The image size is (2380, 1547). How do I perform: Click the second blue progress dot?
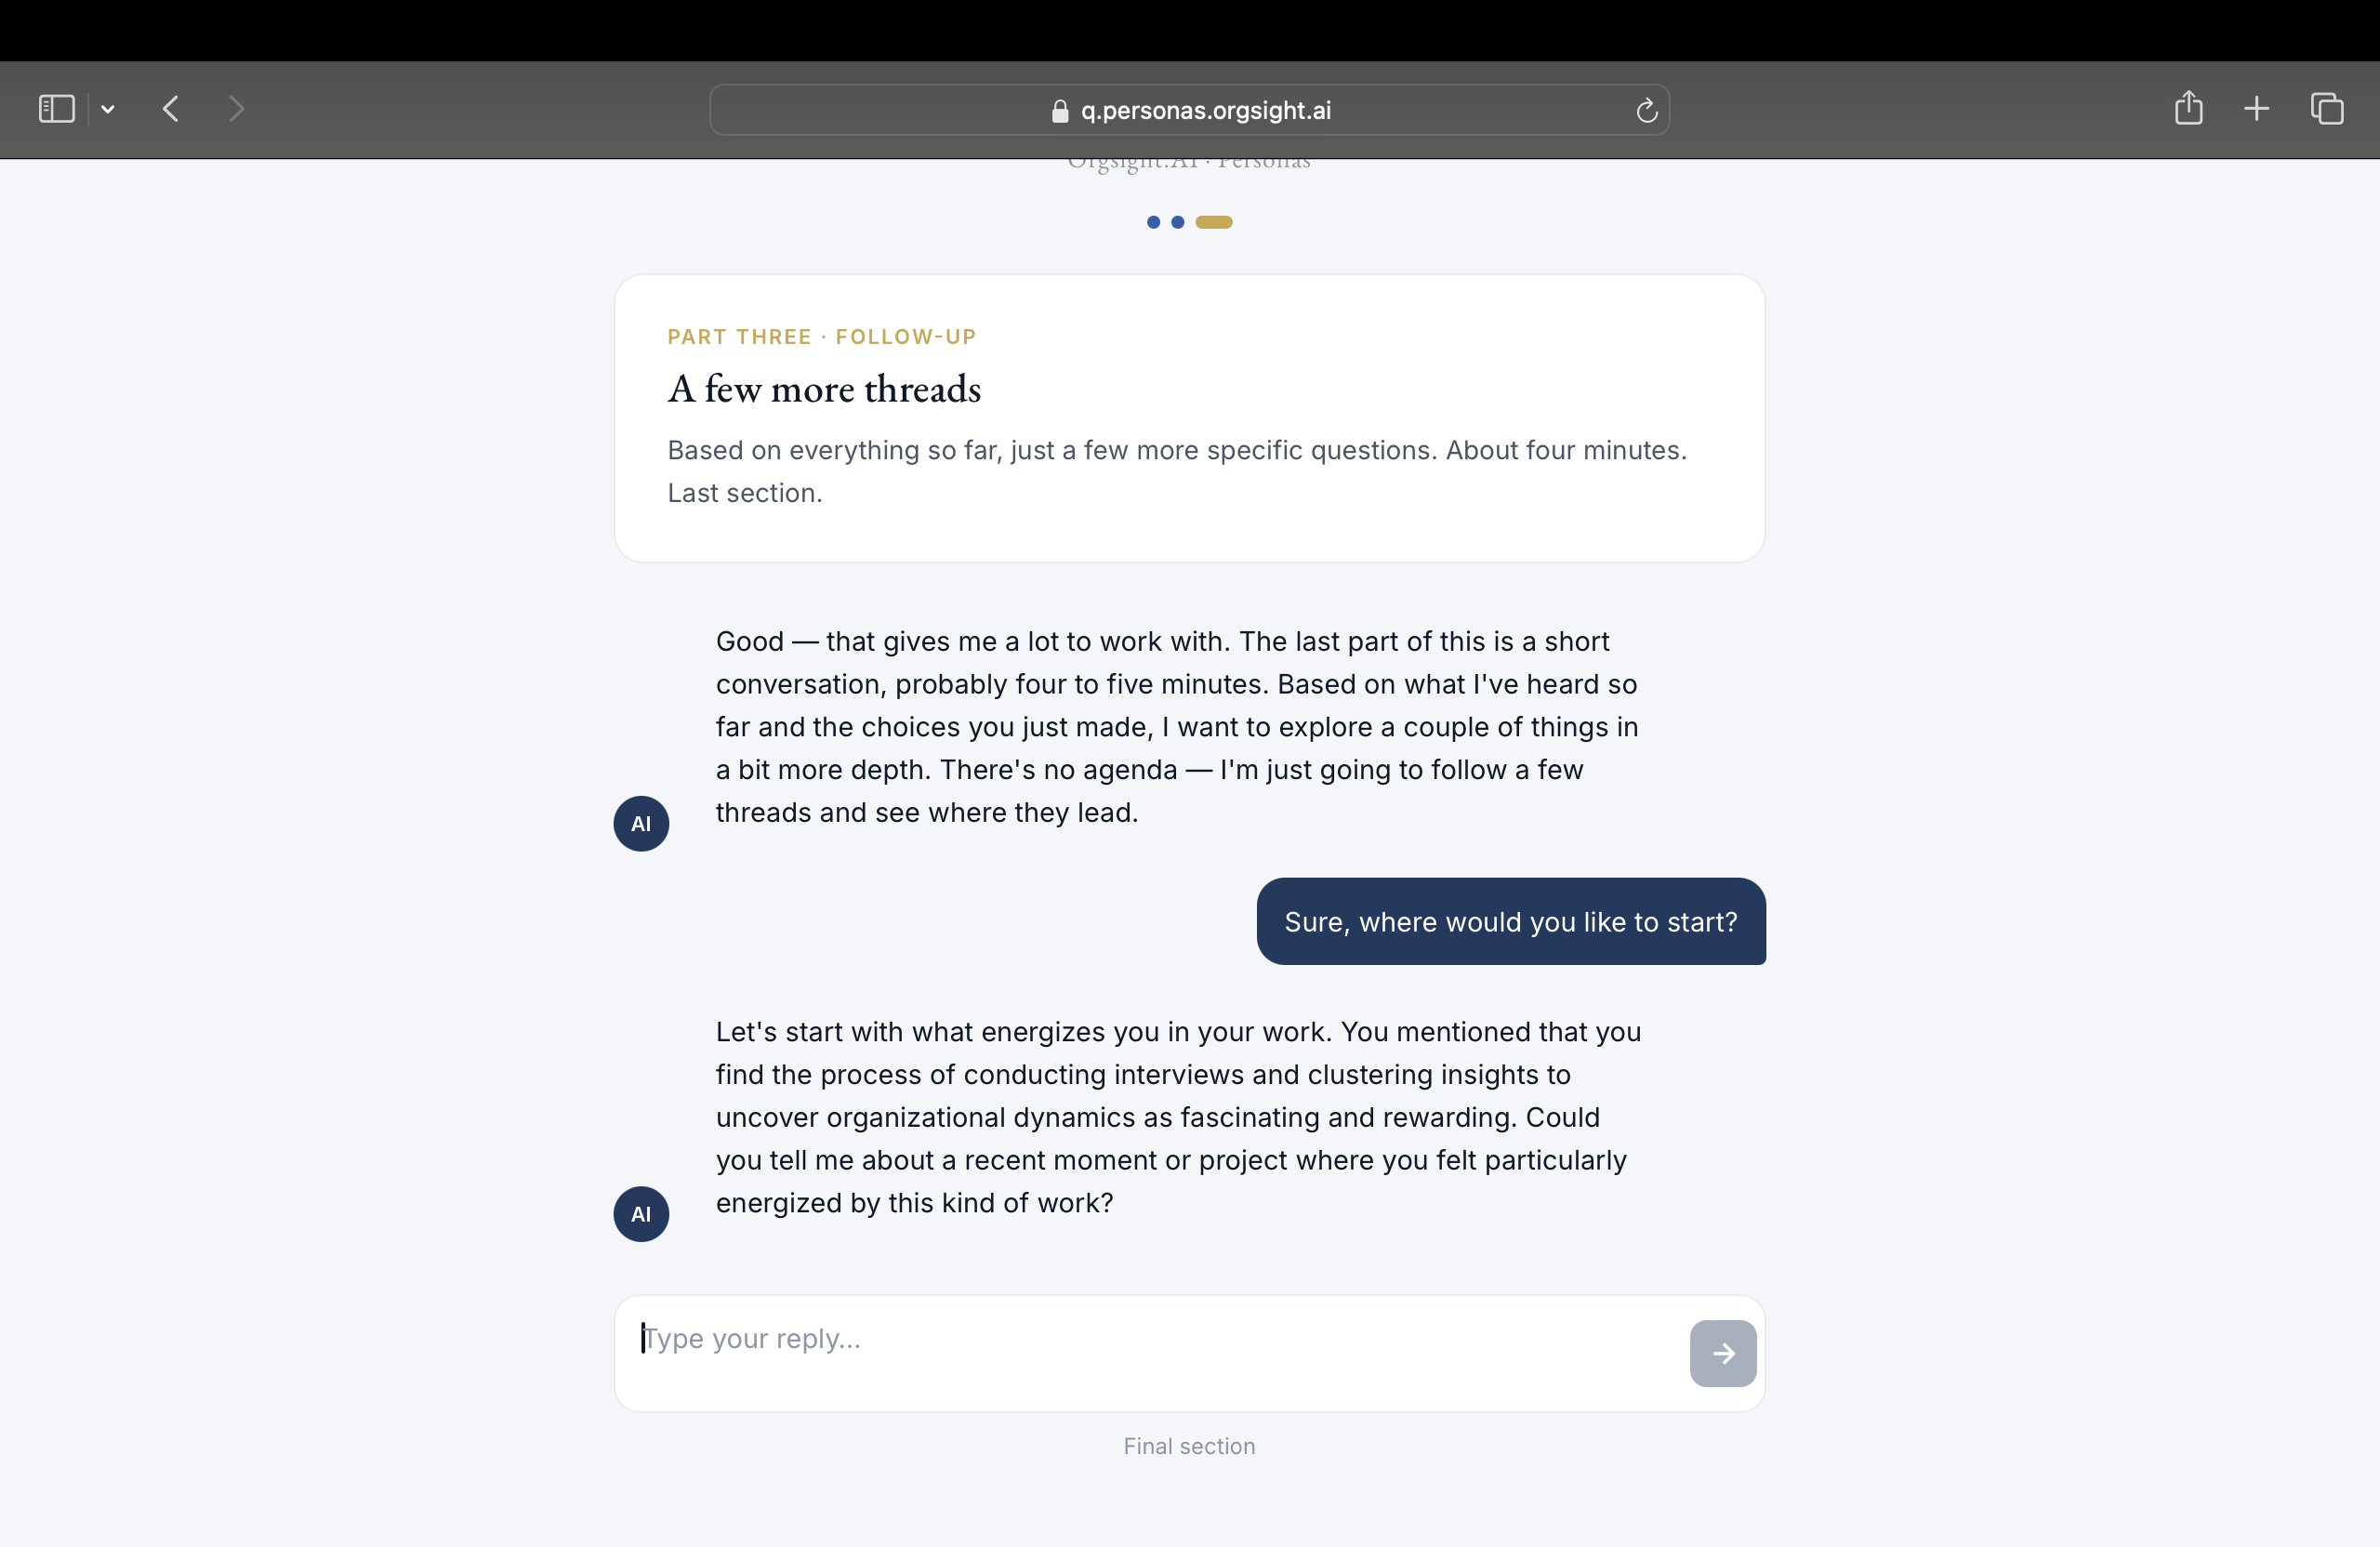pos(1177,222)
